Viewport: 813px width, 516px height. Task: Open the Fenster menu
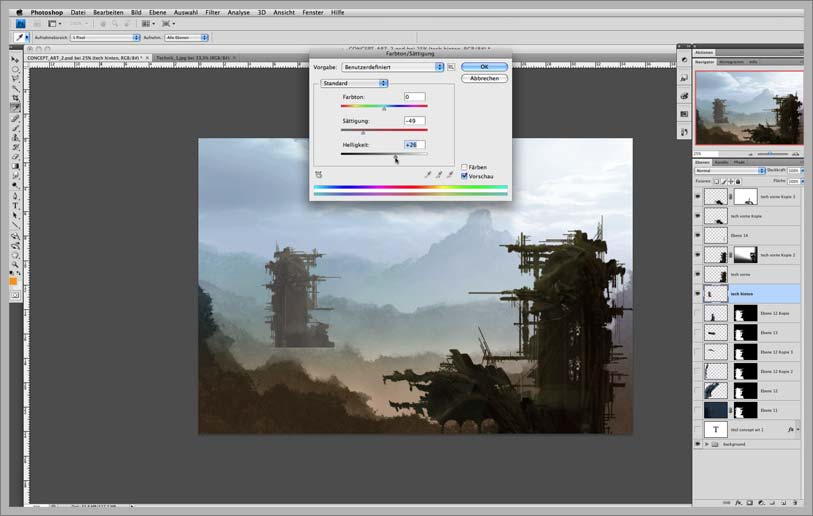[x=313, y=12]
